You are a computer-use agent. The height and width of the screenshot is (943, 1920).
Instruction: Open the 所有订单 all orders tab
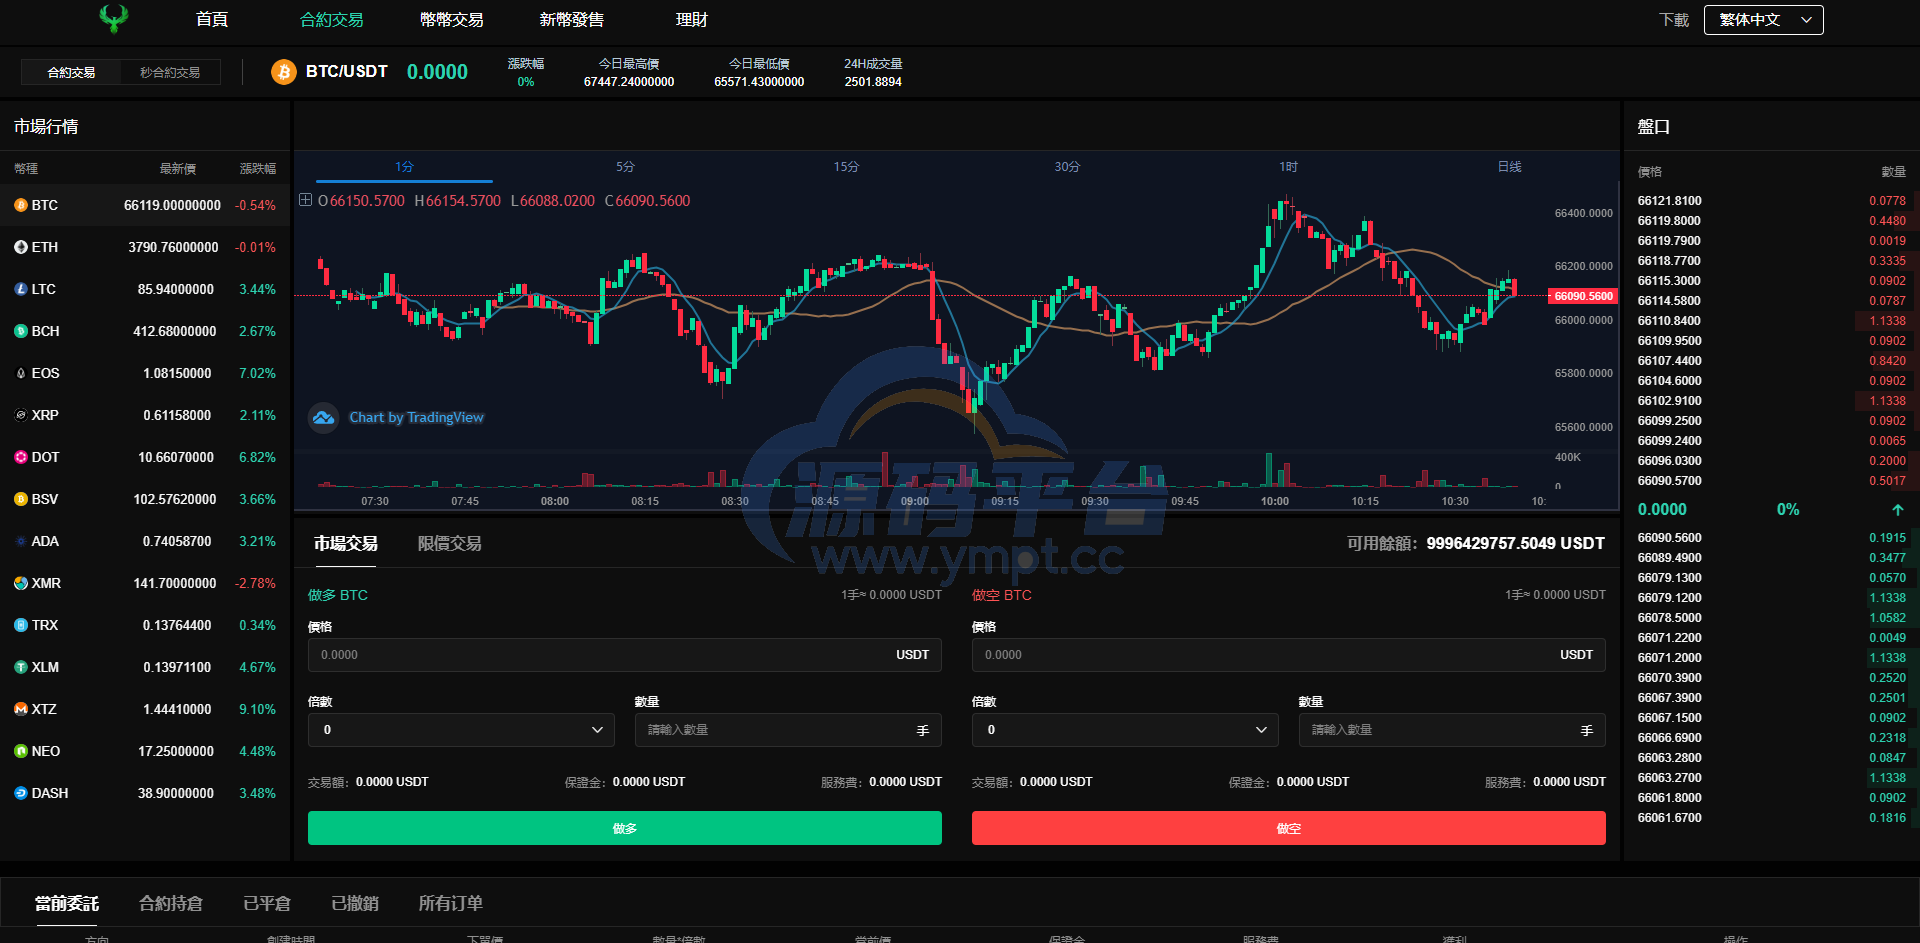tap(451, 904)
